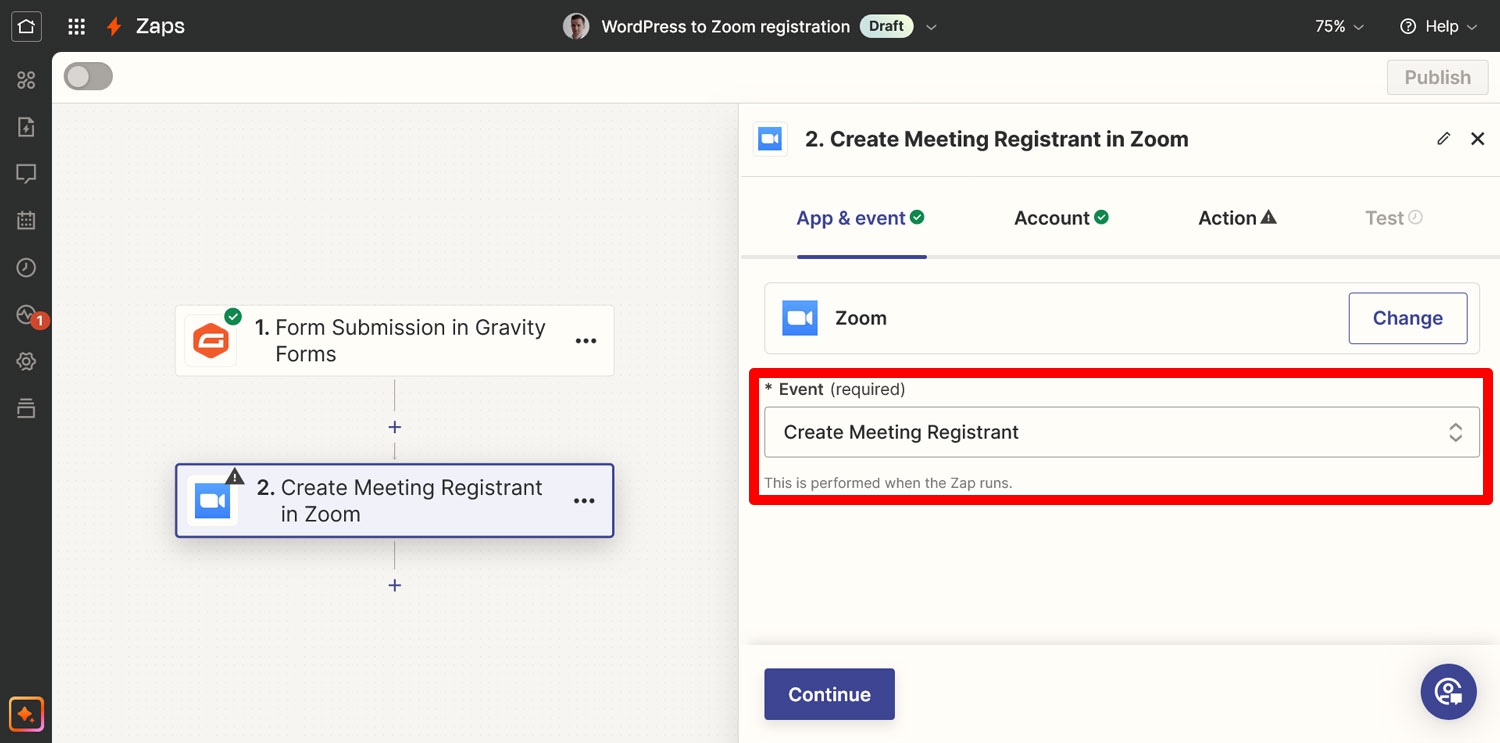The width and height of the screenshot is (1500, 743).
Task: Add a step after the Zoom step
Action: [x=395, y=585]
